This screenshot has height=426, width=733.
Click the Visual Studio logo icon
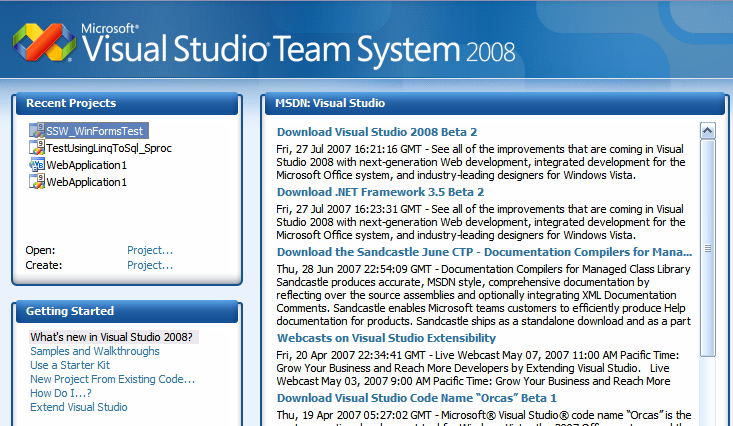(44, 43)
